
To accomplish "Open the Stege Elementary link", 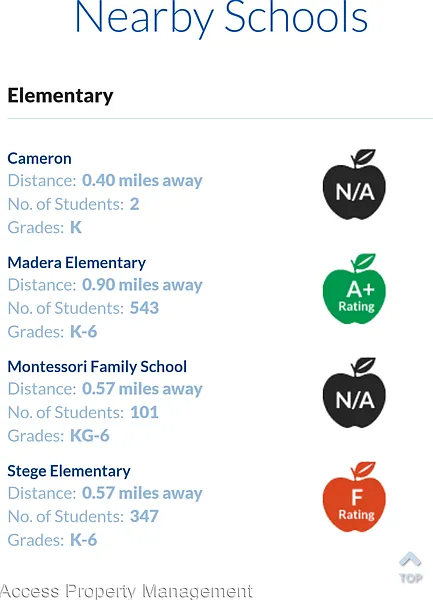I will click(x=69, y=471).
